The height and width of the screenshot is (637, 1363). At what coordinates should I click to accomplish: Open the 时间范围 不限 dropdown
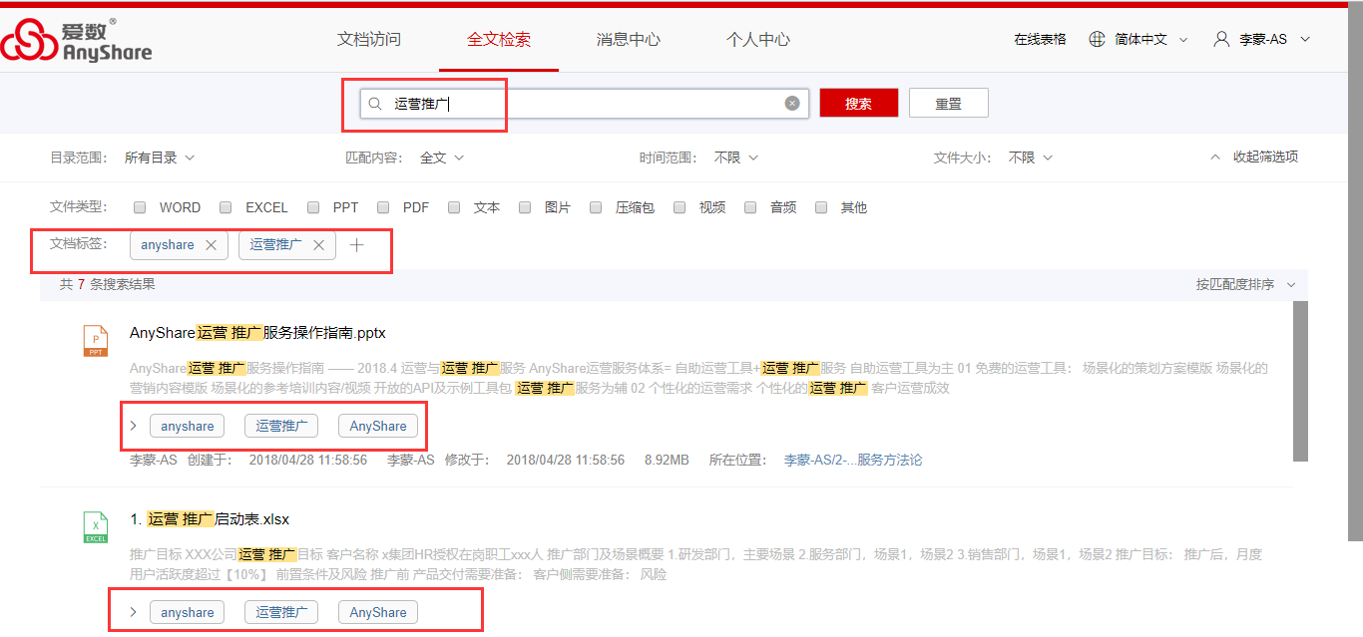736,158
